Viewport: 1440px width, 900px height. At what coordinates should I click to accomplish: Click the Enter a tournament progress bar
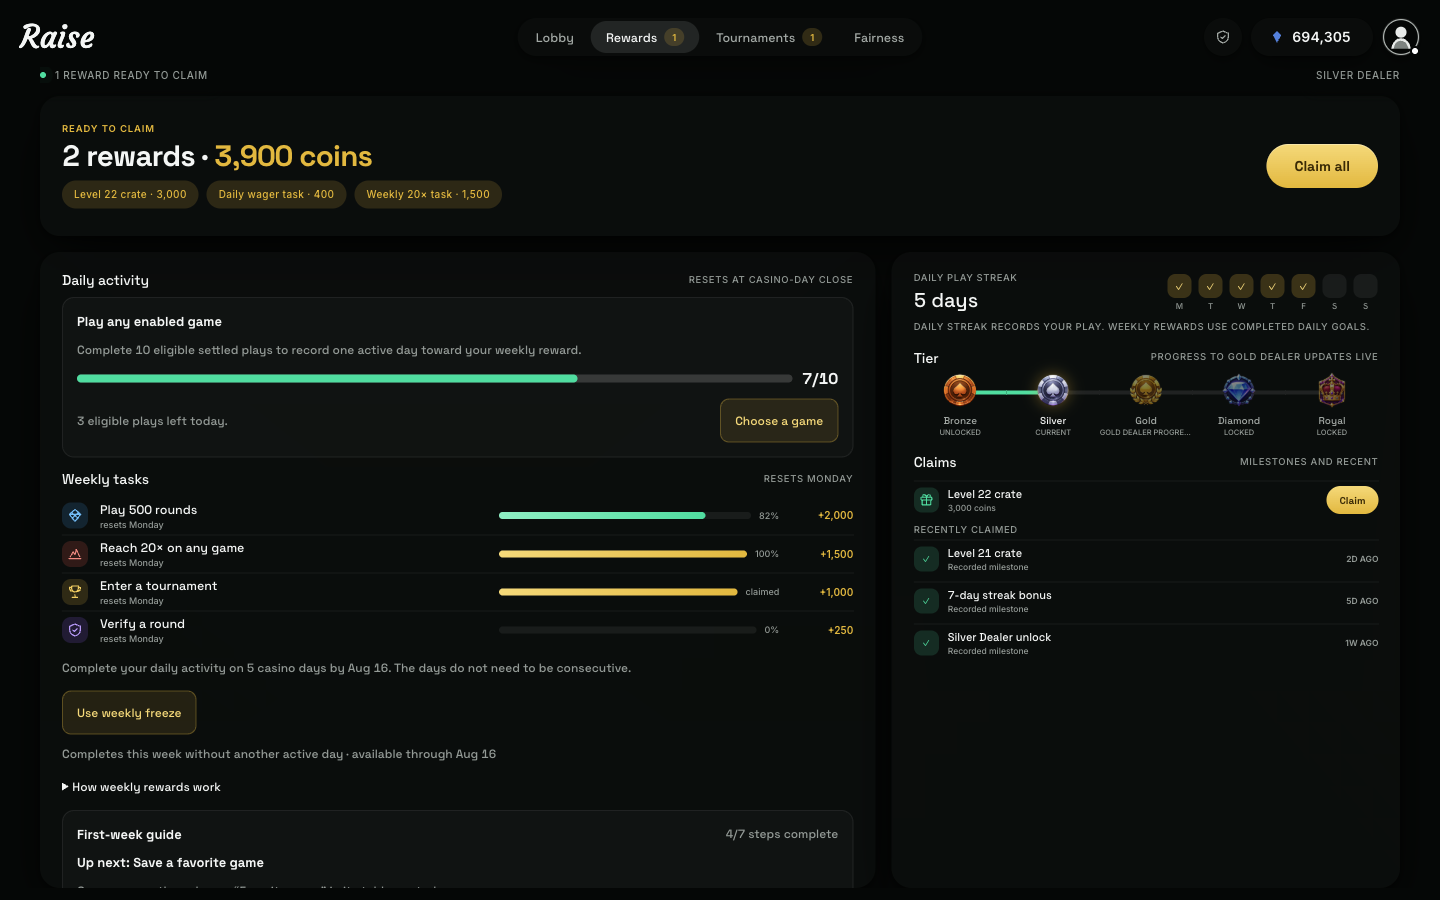click(618, 592)
